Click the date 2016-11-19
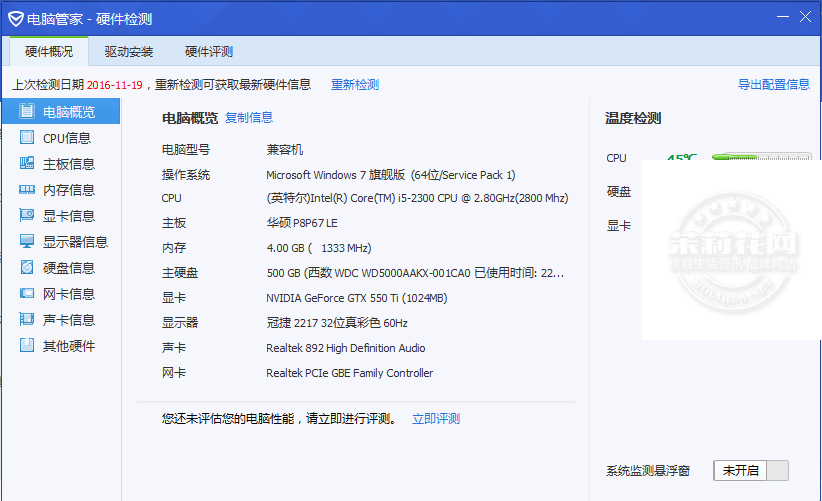 [x=115, y=85]
